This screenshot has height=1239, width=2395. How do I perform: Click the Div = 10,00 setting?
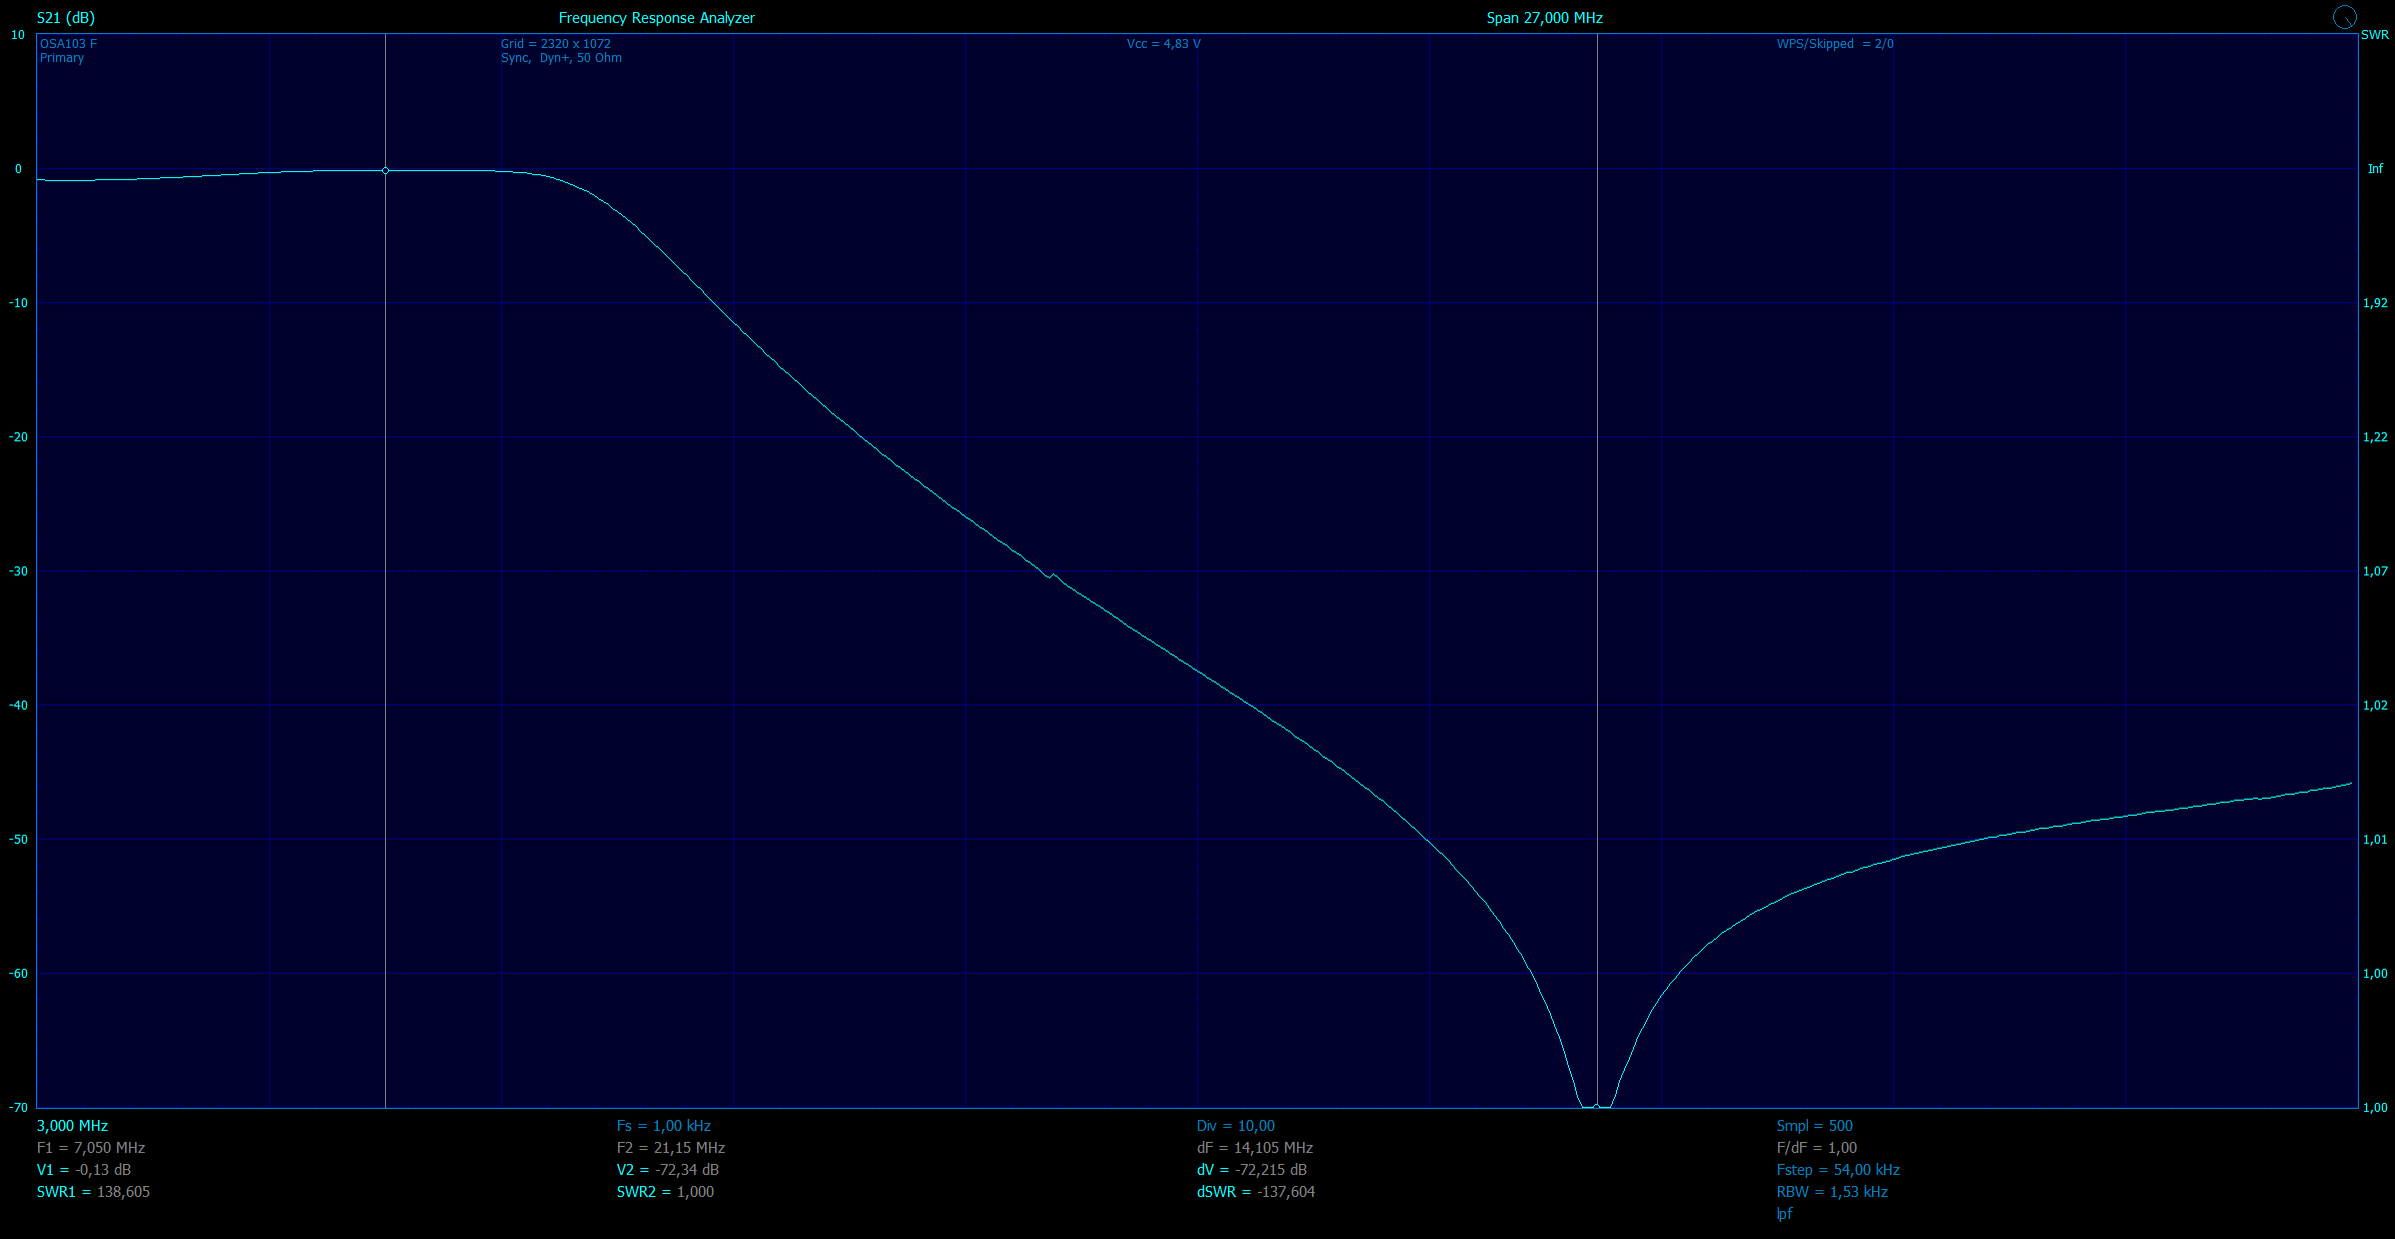tap(1235, 1126)
